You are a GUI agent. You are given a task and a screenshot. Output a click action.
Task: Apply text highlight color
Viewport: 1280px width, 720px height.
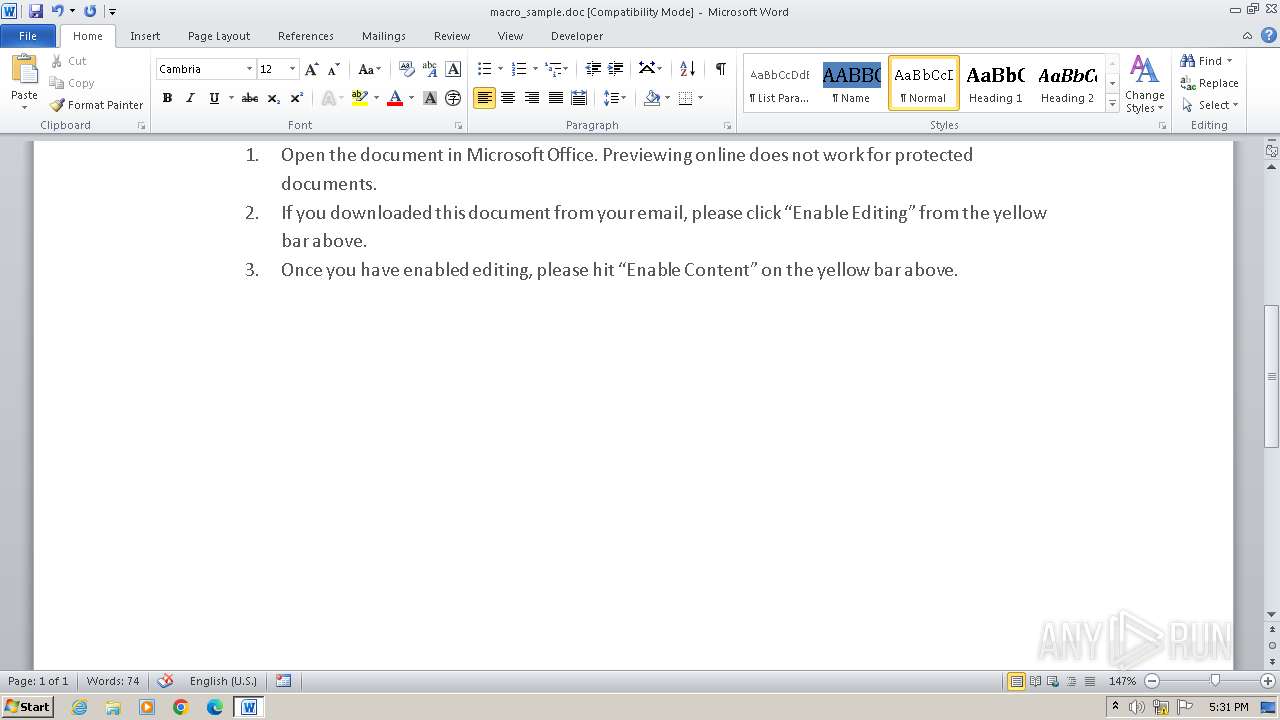[360, 98]
